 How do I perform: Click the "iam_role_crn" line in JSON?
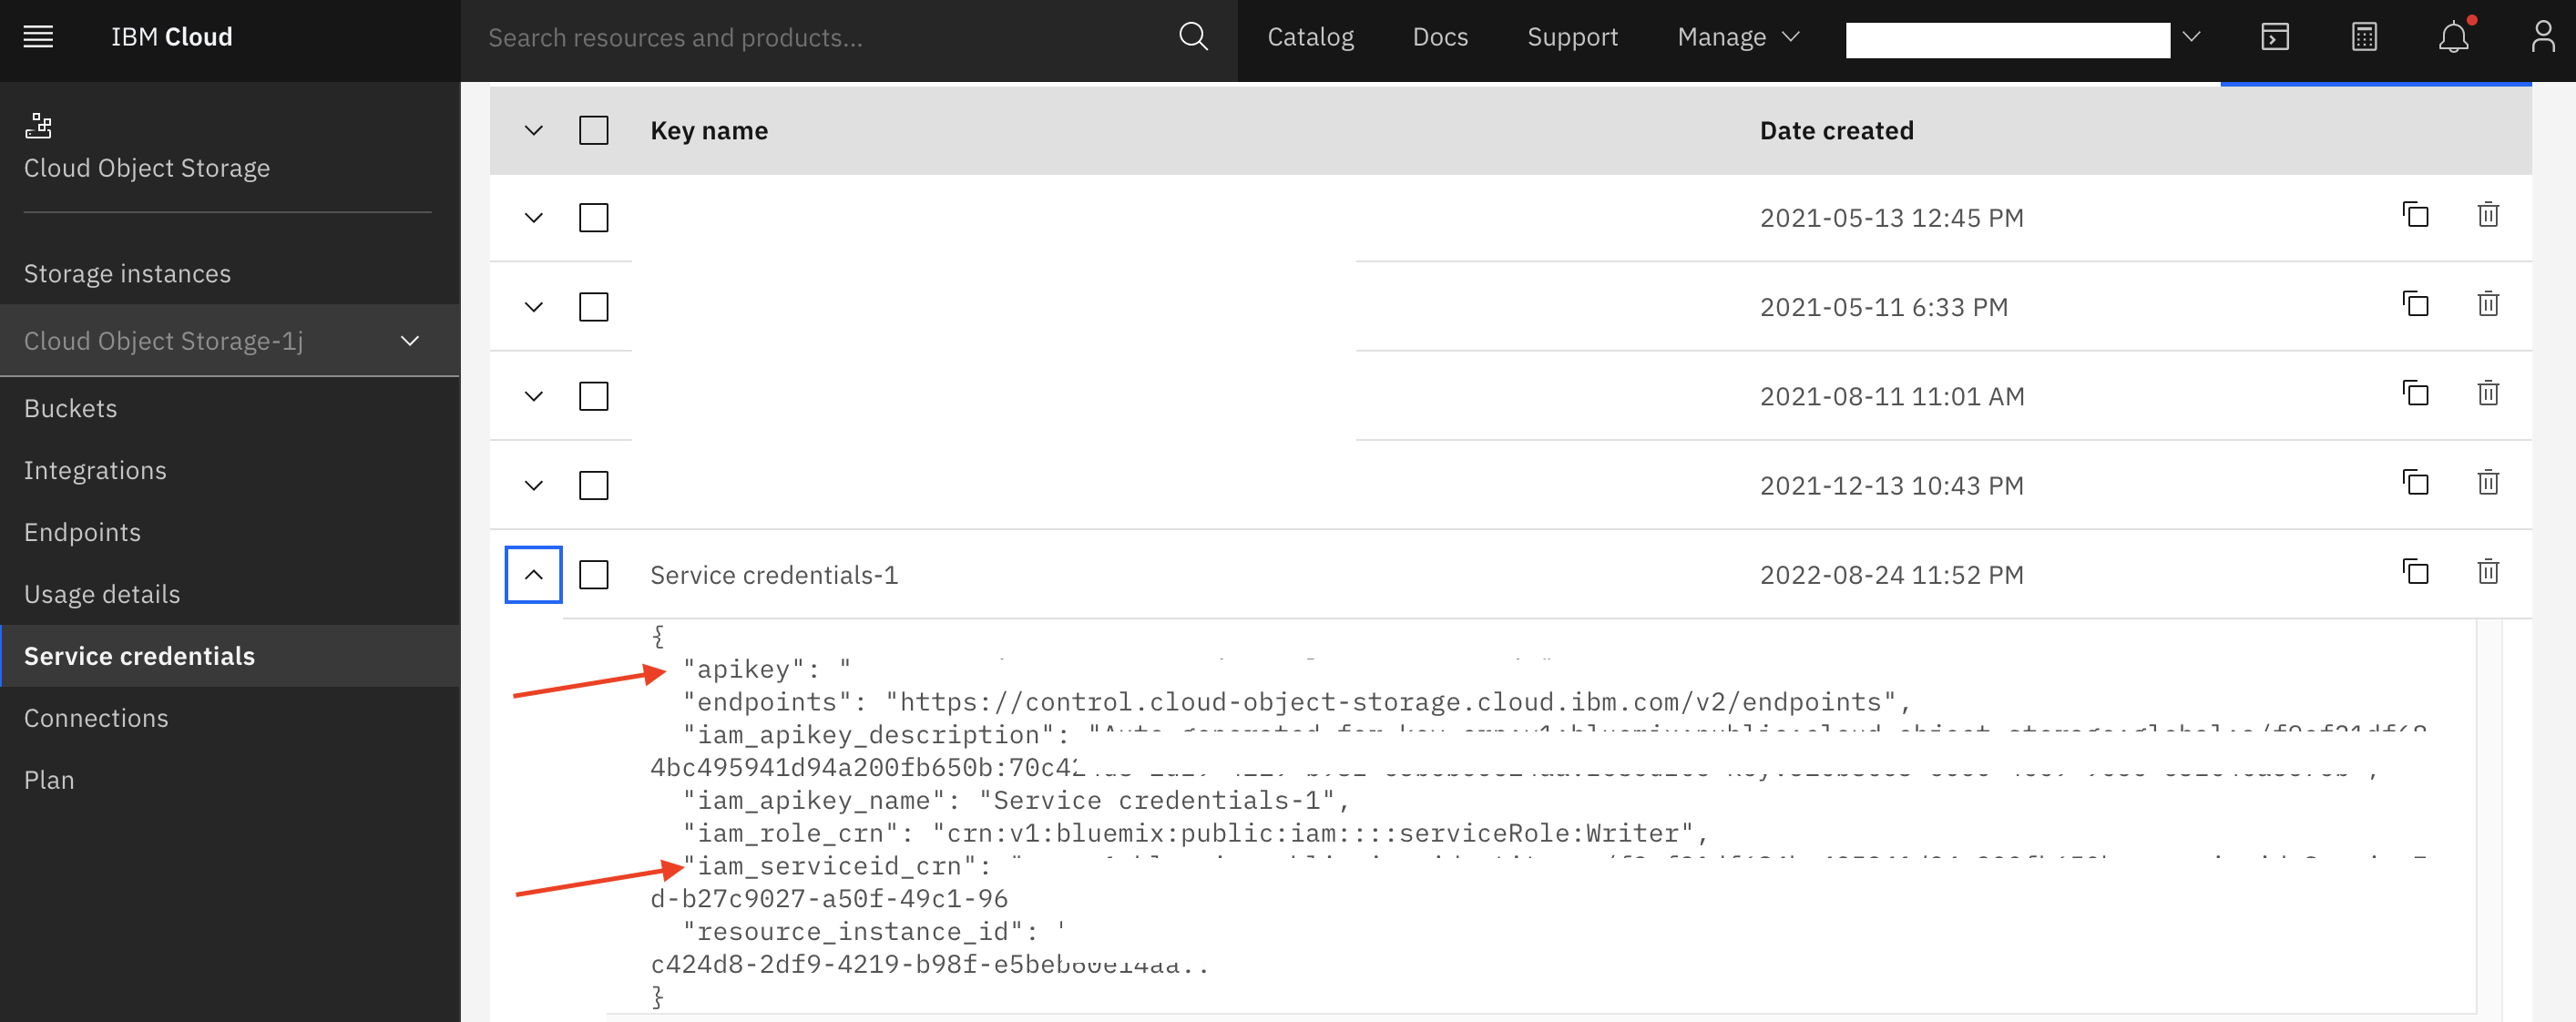pos(1196,833)
